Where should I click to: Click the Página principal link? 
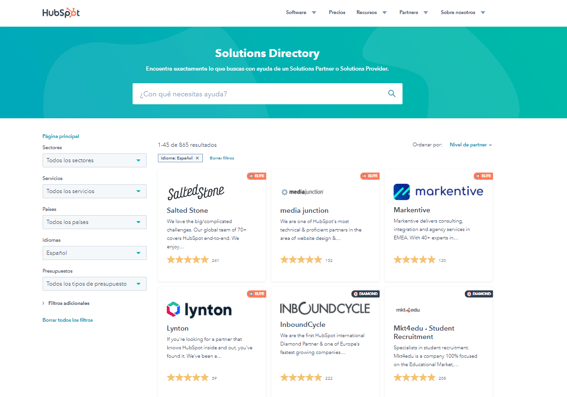point(61,136)
